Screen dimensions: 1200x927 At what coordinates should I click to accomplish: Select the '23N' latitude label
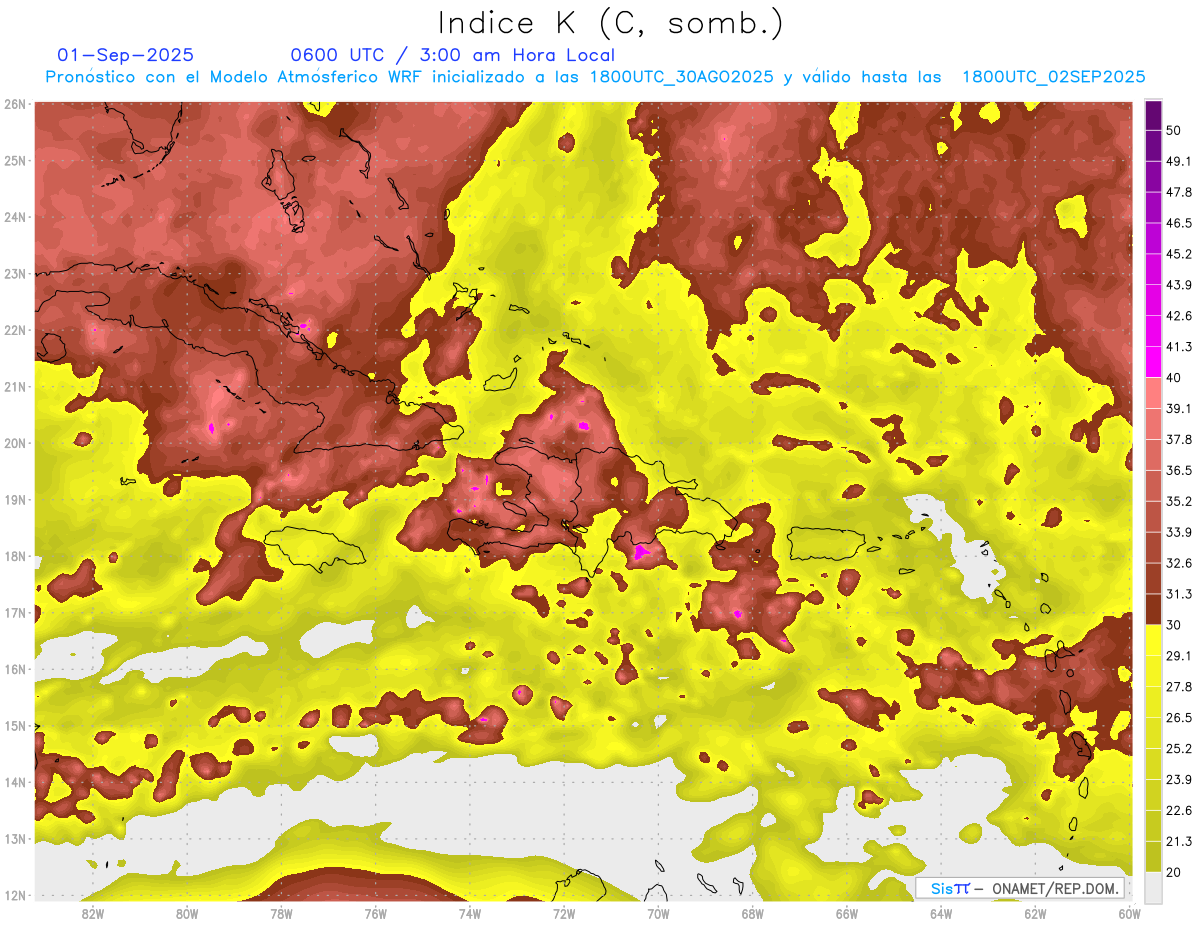click(15, 273)
